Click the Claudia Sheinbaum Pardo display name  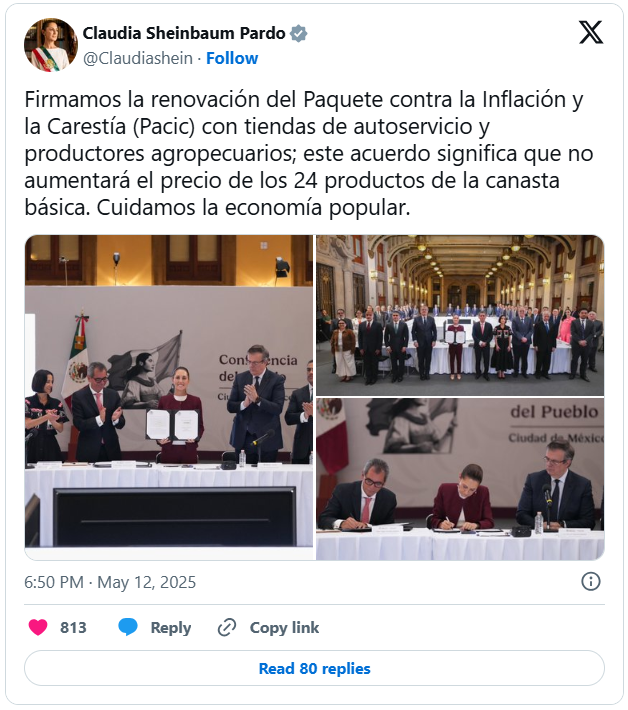[184, 33]
